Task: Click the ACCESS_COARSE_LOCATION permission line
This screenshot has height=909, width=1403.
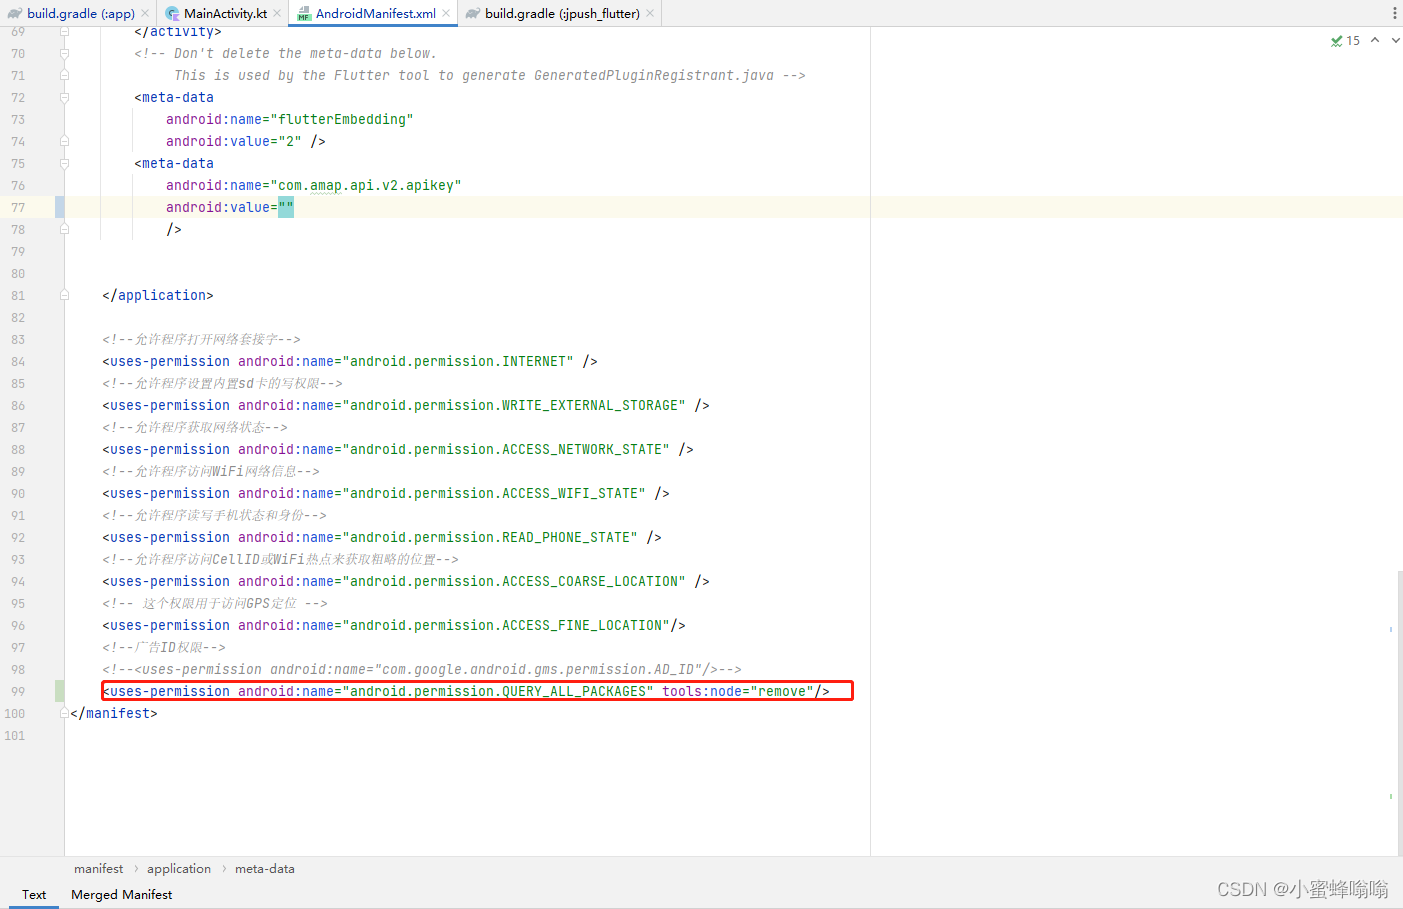Action: pos(406,582)
